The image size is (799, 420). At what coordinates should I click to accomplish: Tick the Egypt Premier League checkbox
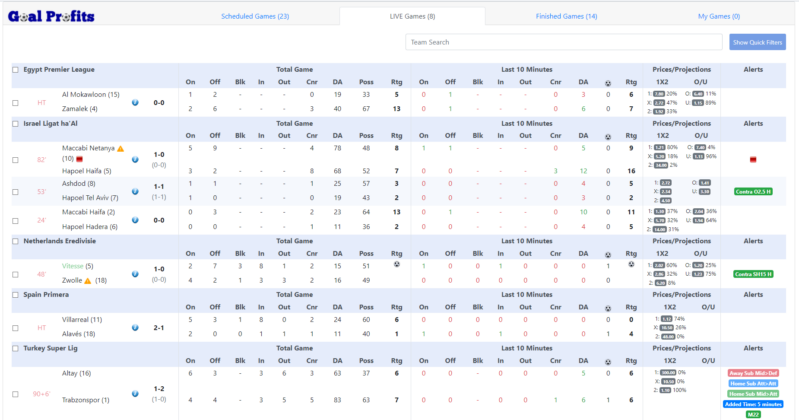click(15, 70)
